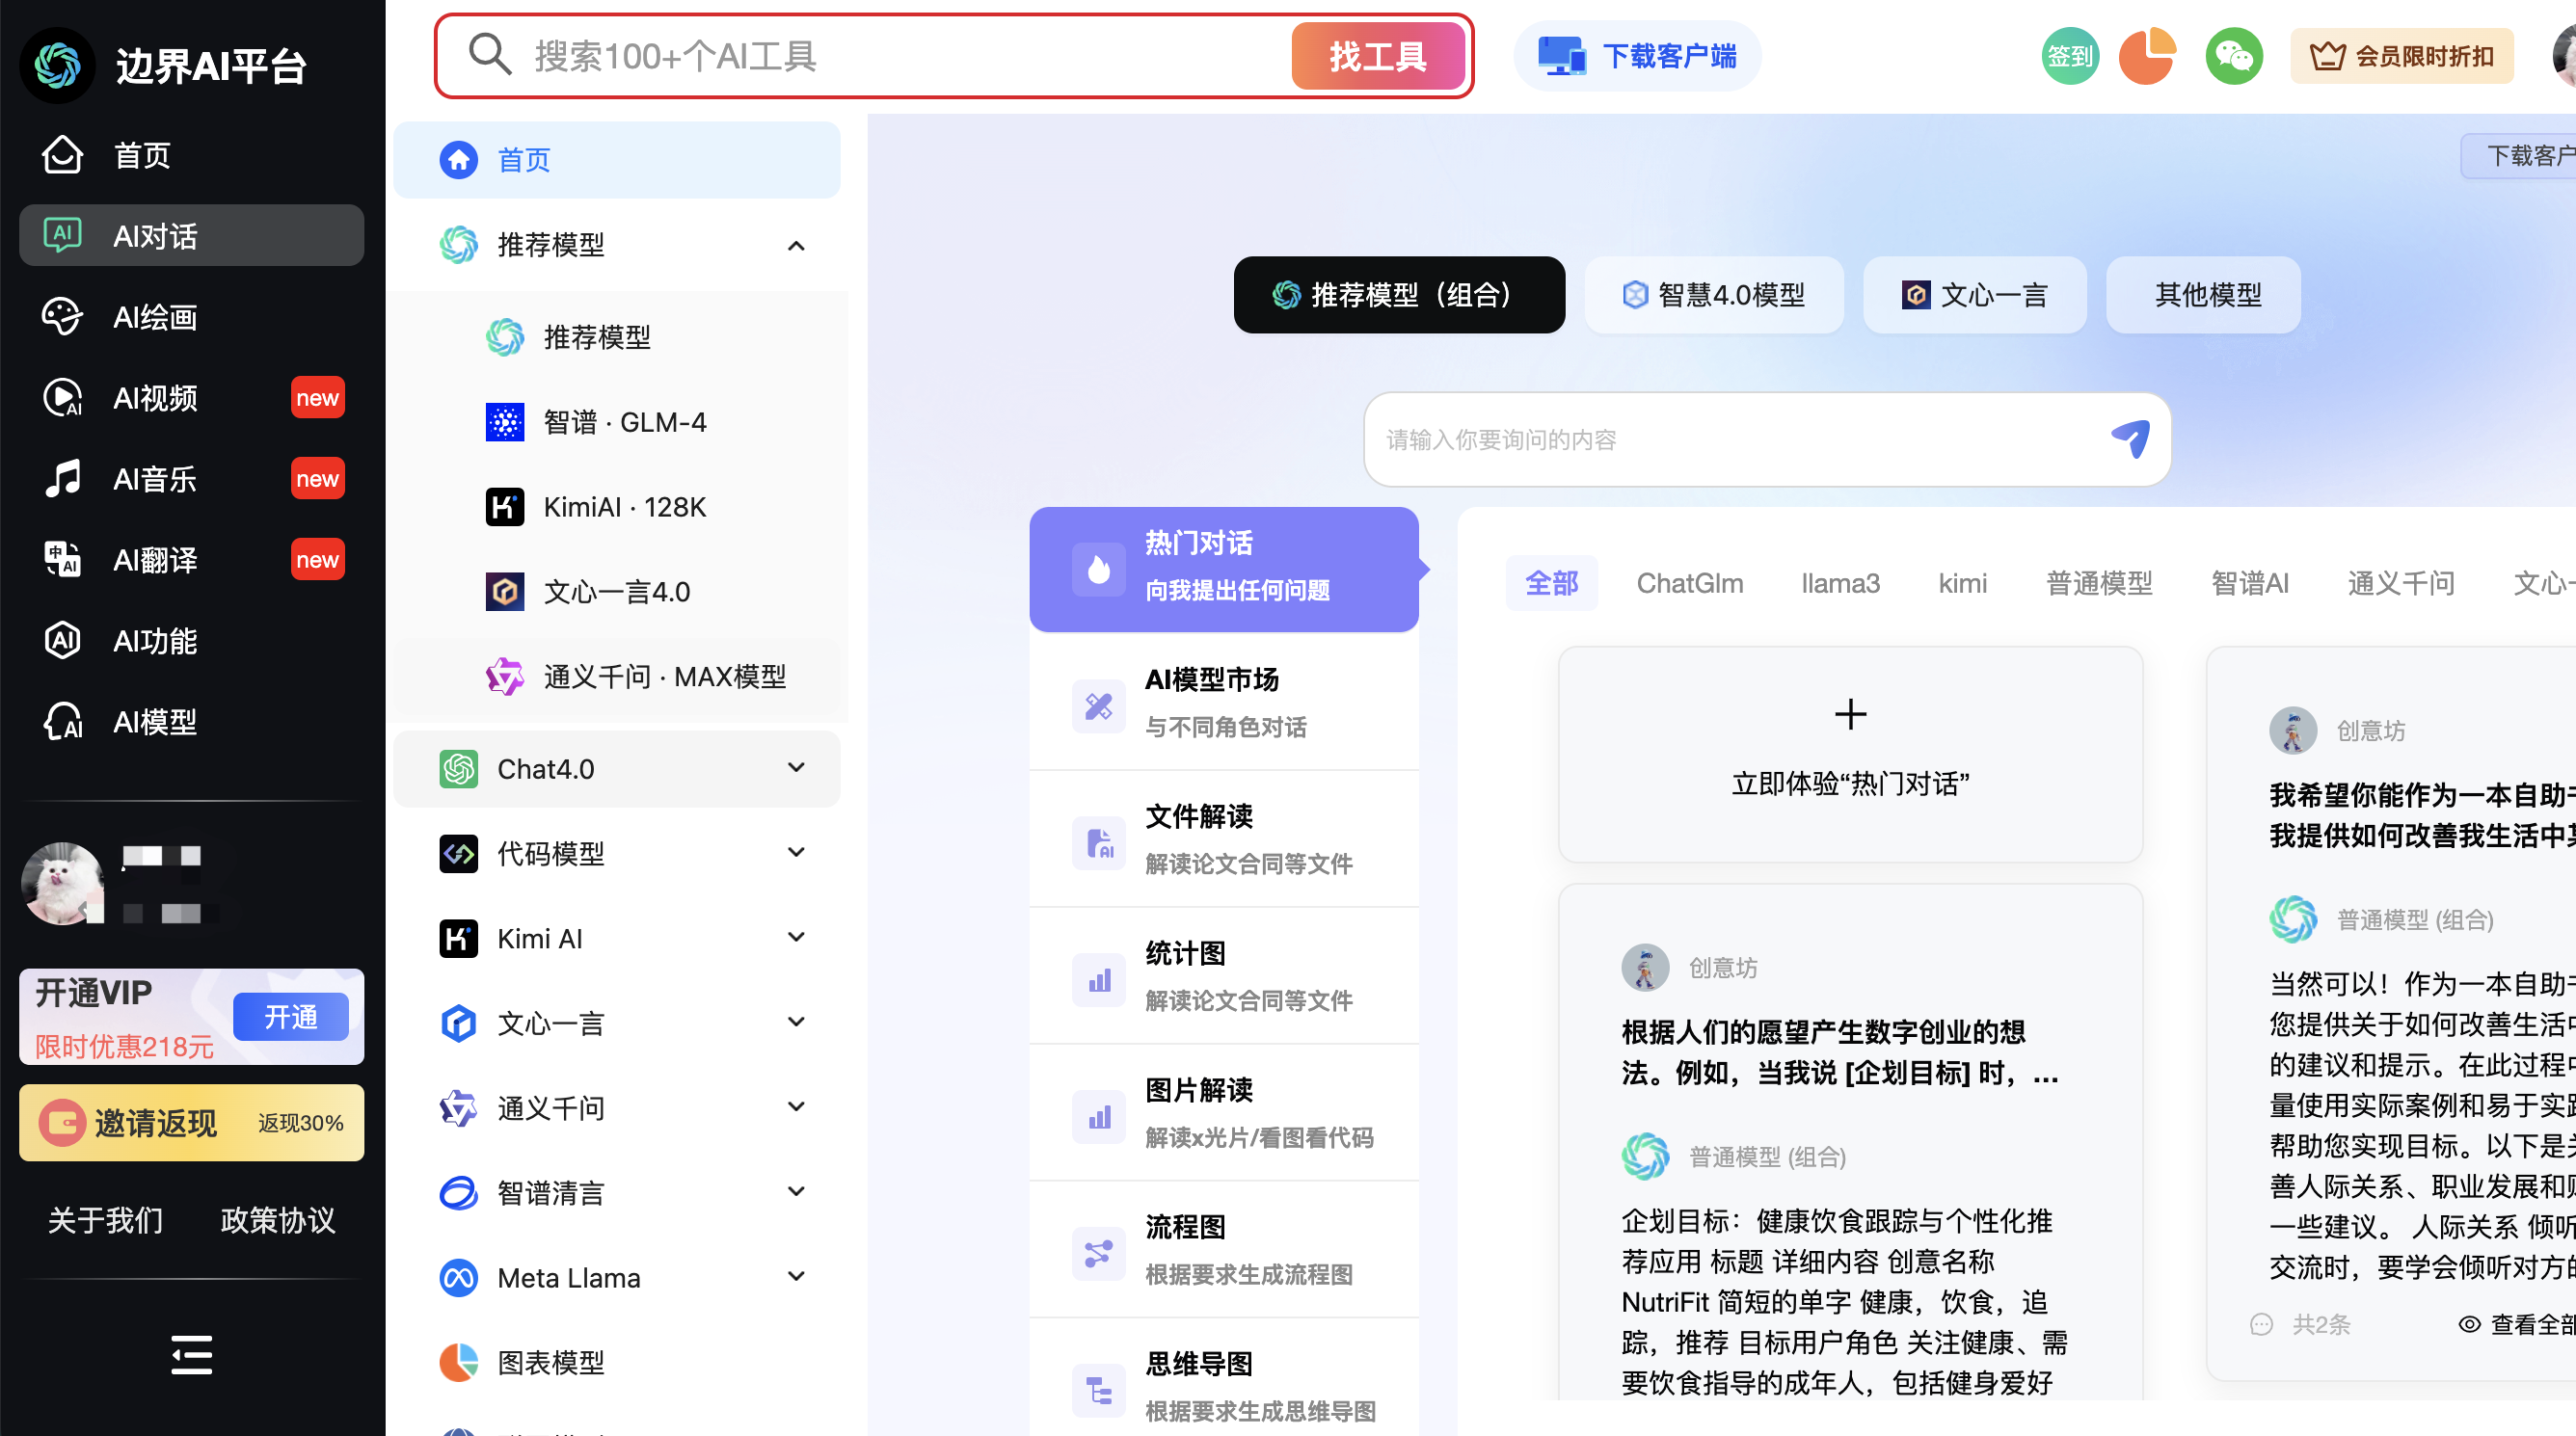Screen dimensions: 2576x1436
Task: Select the kimi filter tab
Action: (x=1962, y=583)
